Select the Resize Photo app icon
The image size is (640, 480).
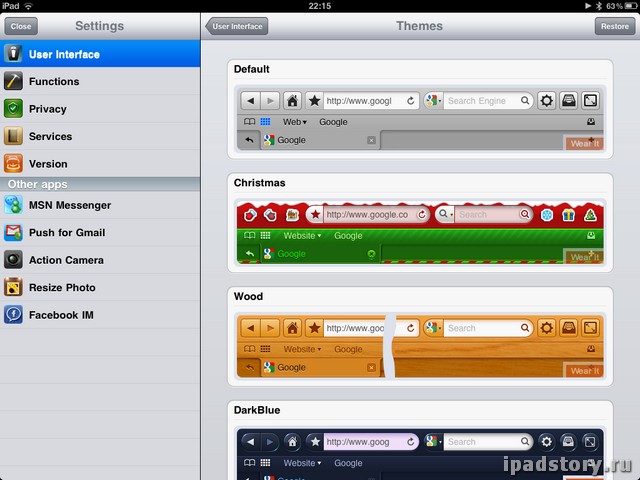click(13, 288)
